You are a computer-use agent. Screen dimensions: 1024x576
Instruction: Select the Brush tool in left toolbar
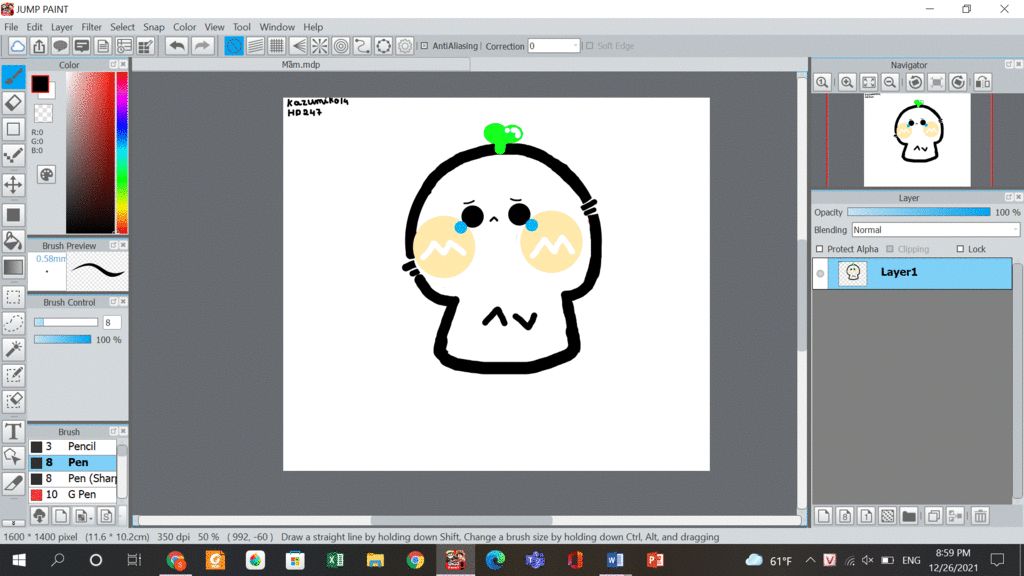[13, 77]
